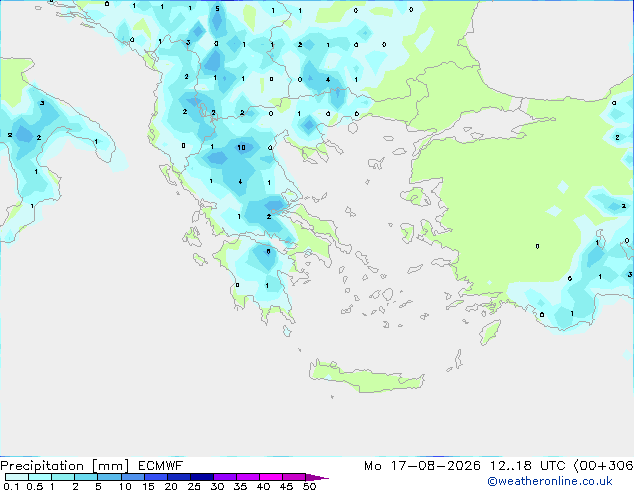This screenshot has width=634, height=490.
Task: Select the ECMWF model label
Action: coord(161,466)
